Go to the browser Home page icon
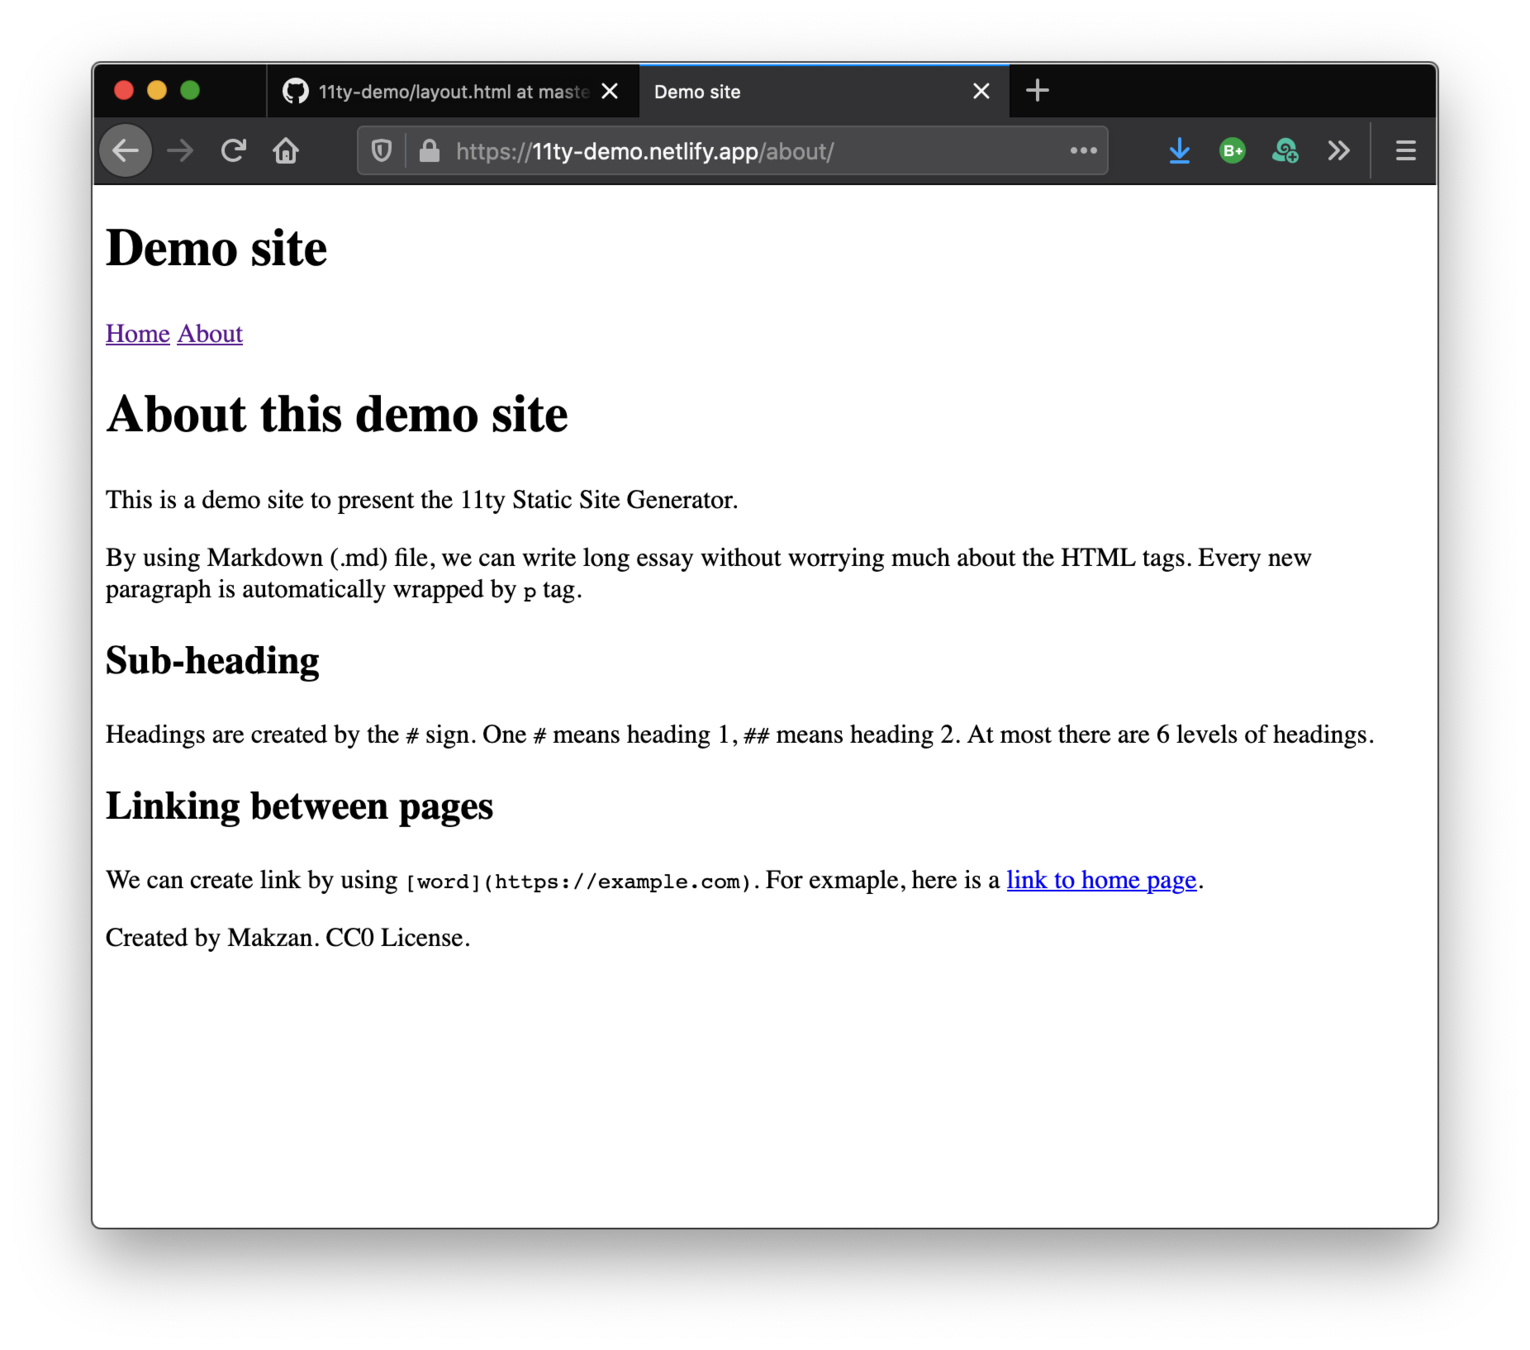The width and height of the screenshot is (1530, 1350). pyautogui.click(x=286, y=151)
